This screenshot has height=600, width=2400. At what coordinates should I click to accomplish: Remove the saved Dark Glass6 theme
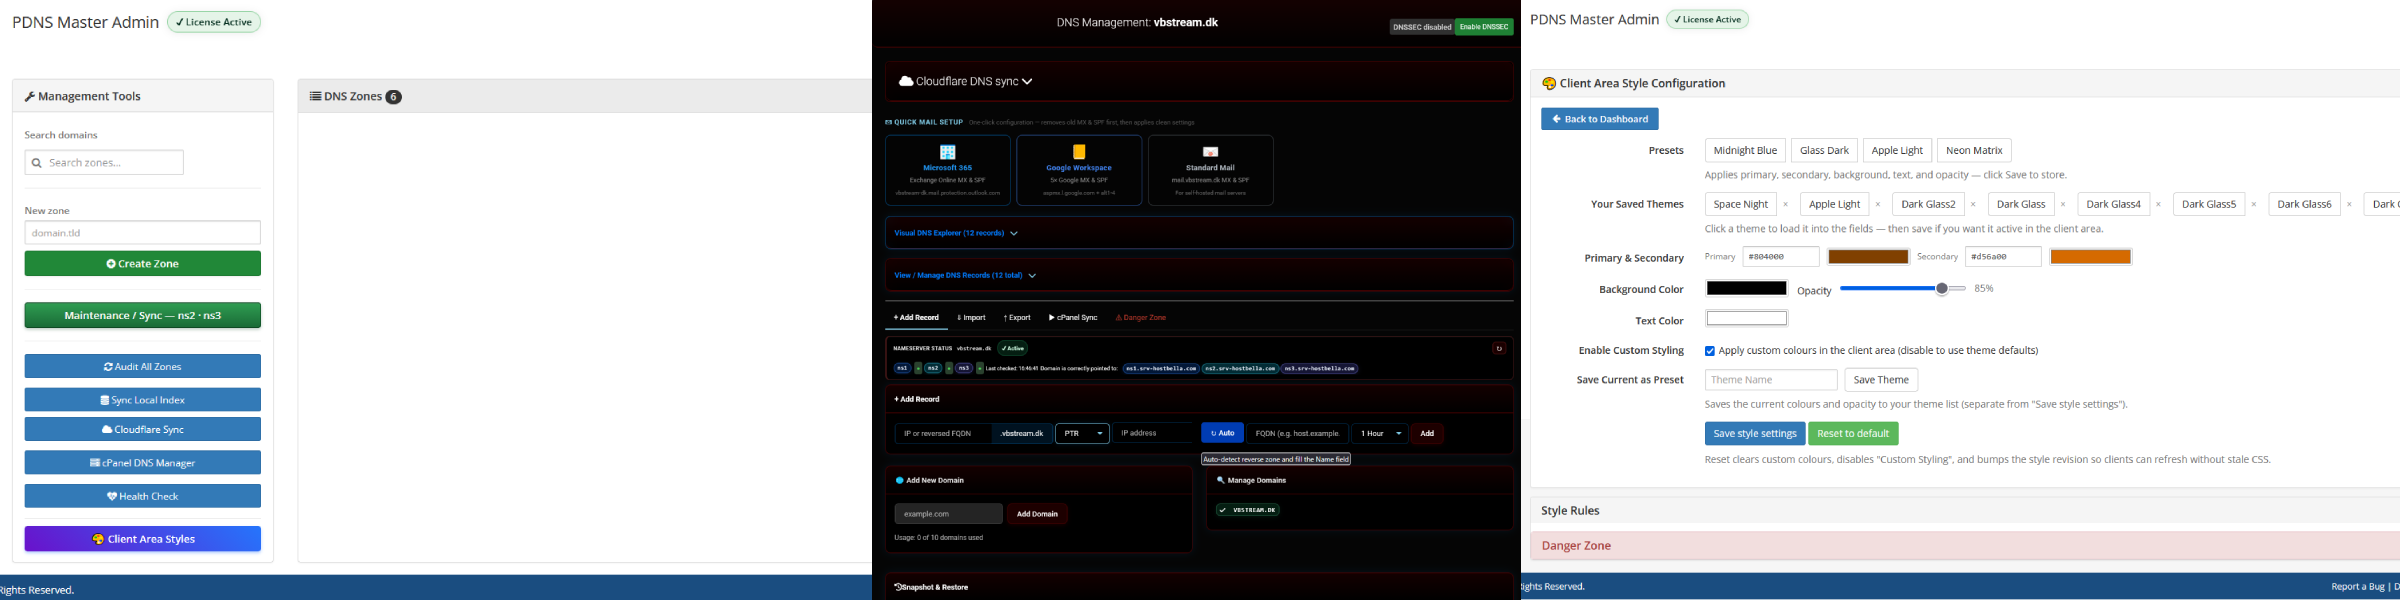tap(2349, 205)
